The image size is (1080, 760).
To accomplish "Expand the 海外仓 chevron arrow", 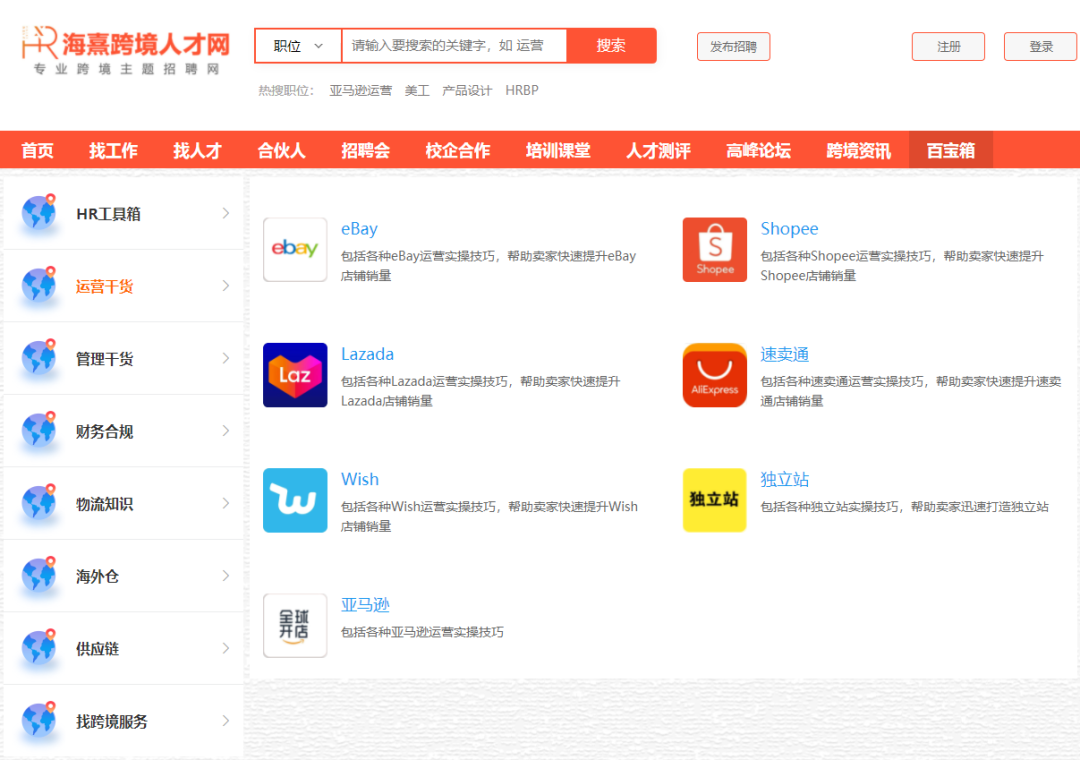I will click(226, 576).
